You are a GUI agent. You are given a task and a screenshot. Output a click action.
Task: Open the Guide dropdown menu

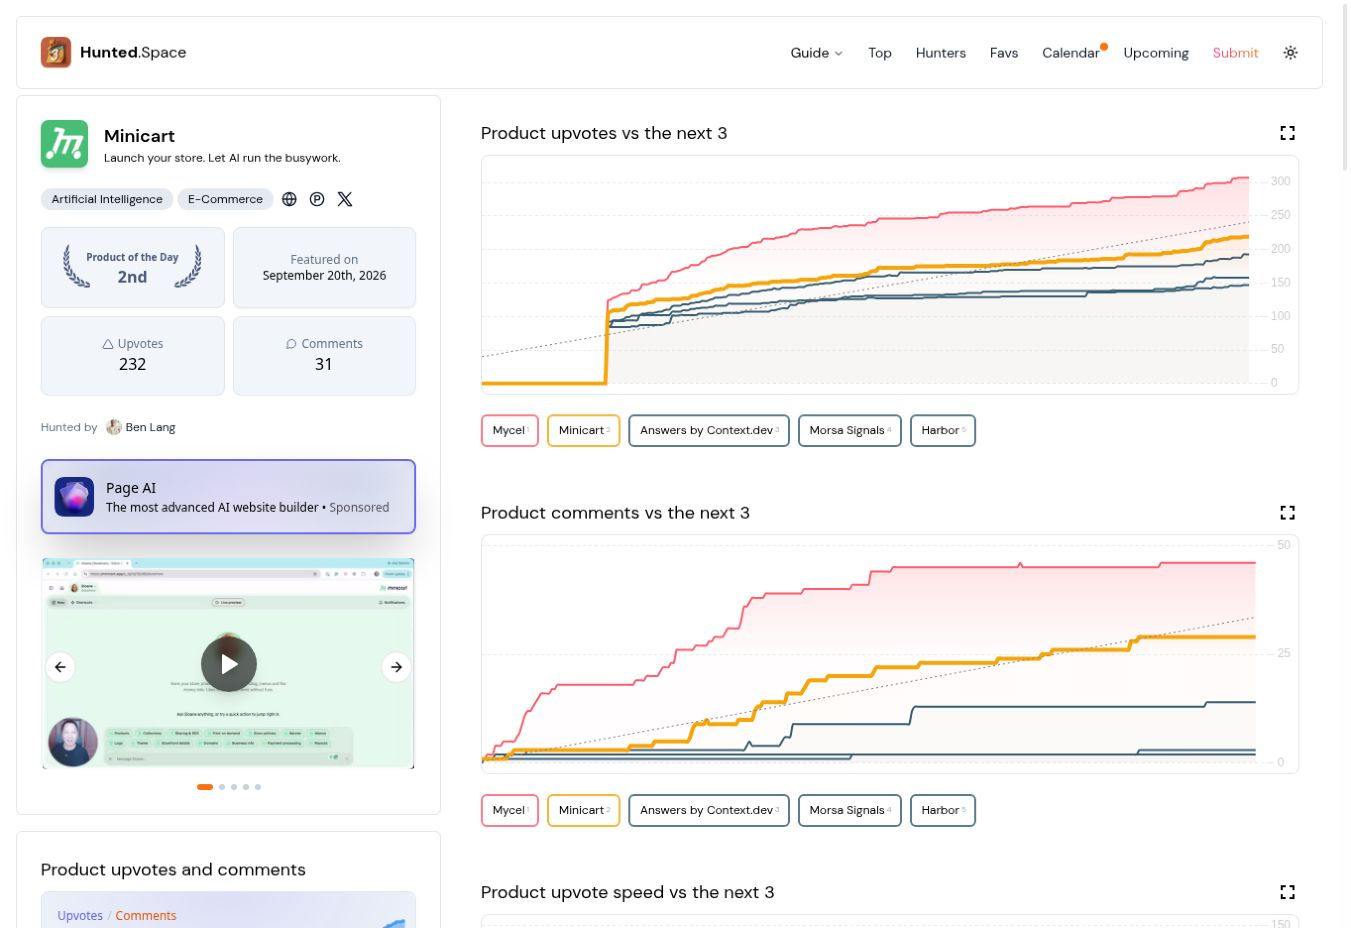coord(816,53)
